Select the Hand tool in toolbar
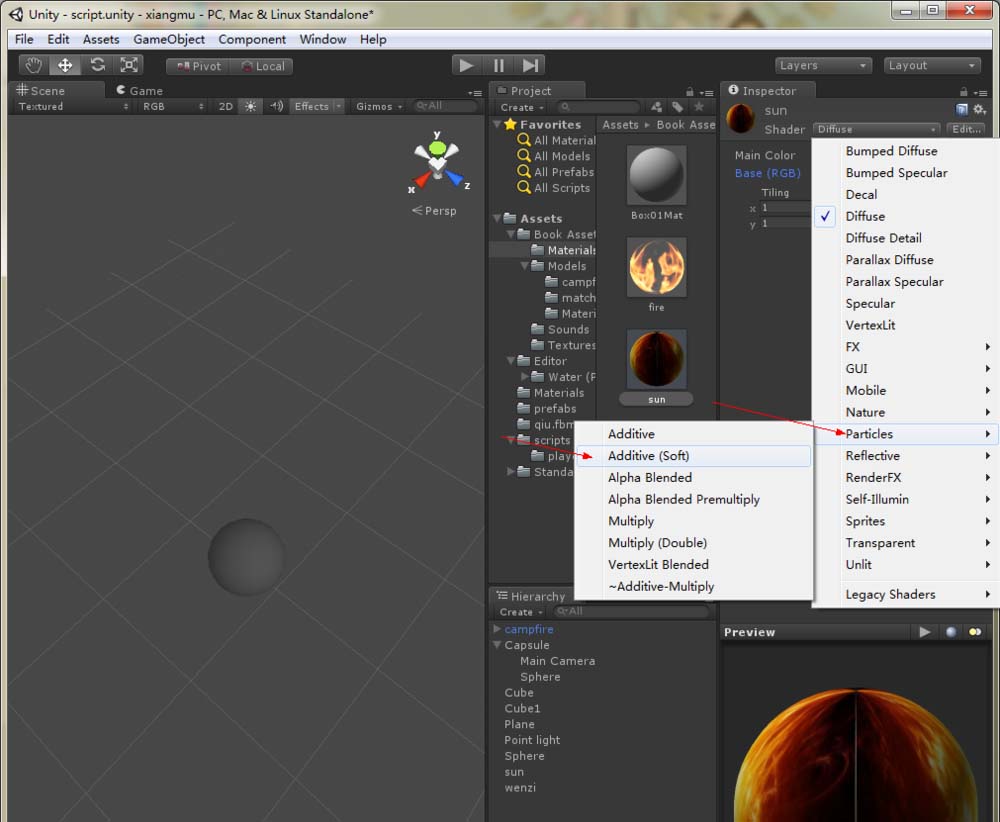This screenshot has height=822, width=1000. point(33,65)
